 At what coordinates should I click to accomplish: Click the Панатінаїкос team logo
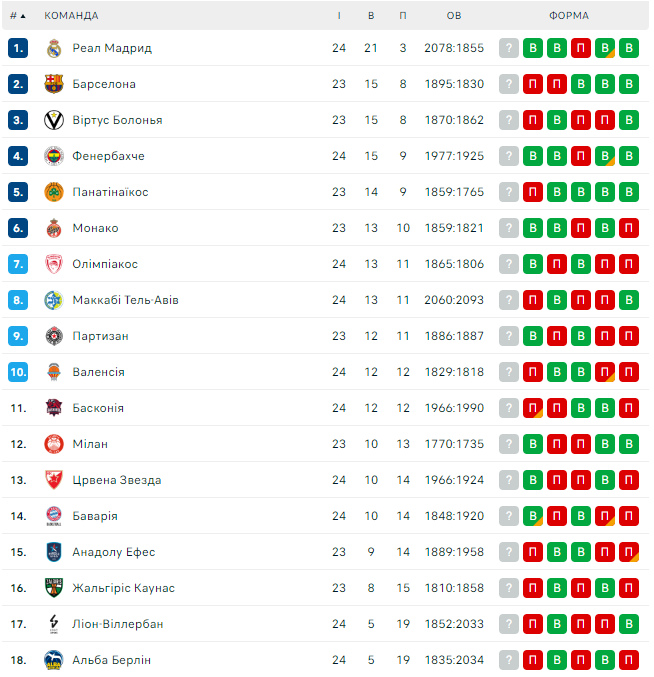[54, 192]
